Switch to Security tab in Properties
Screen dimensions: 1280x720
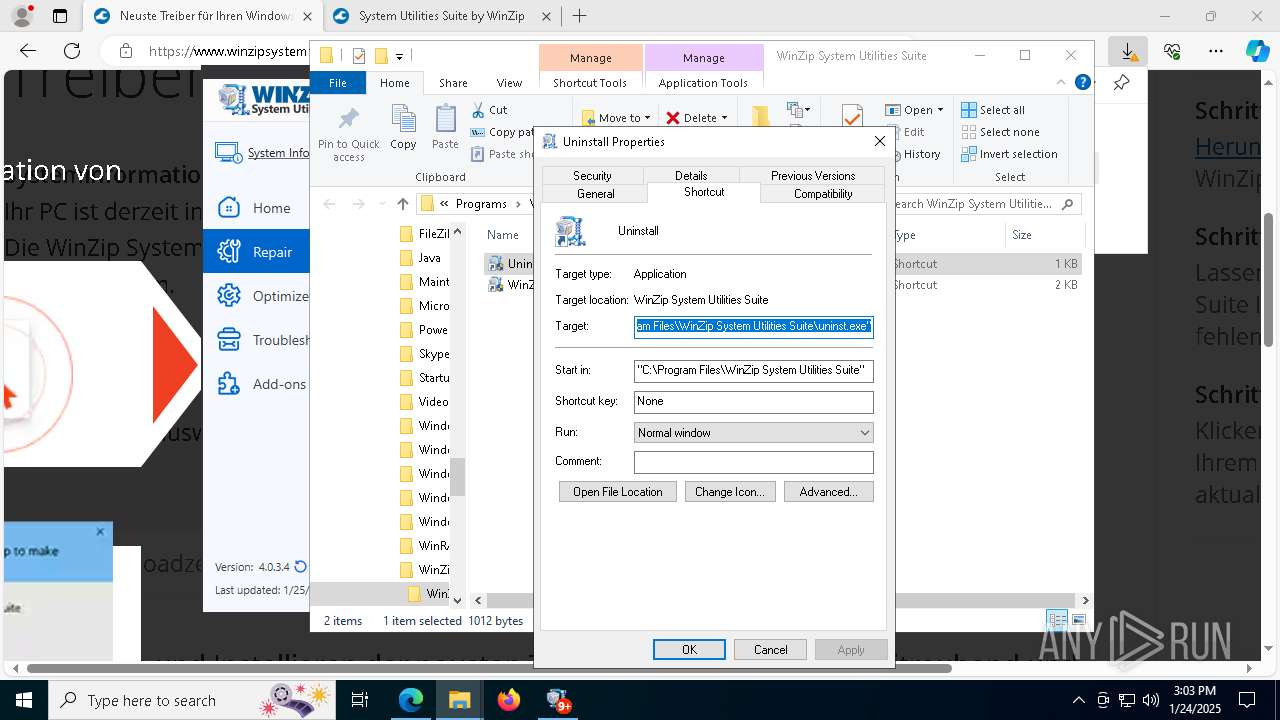click(x=592, y=175)
